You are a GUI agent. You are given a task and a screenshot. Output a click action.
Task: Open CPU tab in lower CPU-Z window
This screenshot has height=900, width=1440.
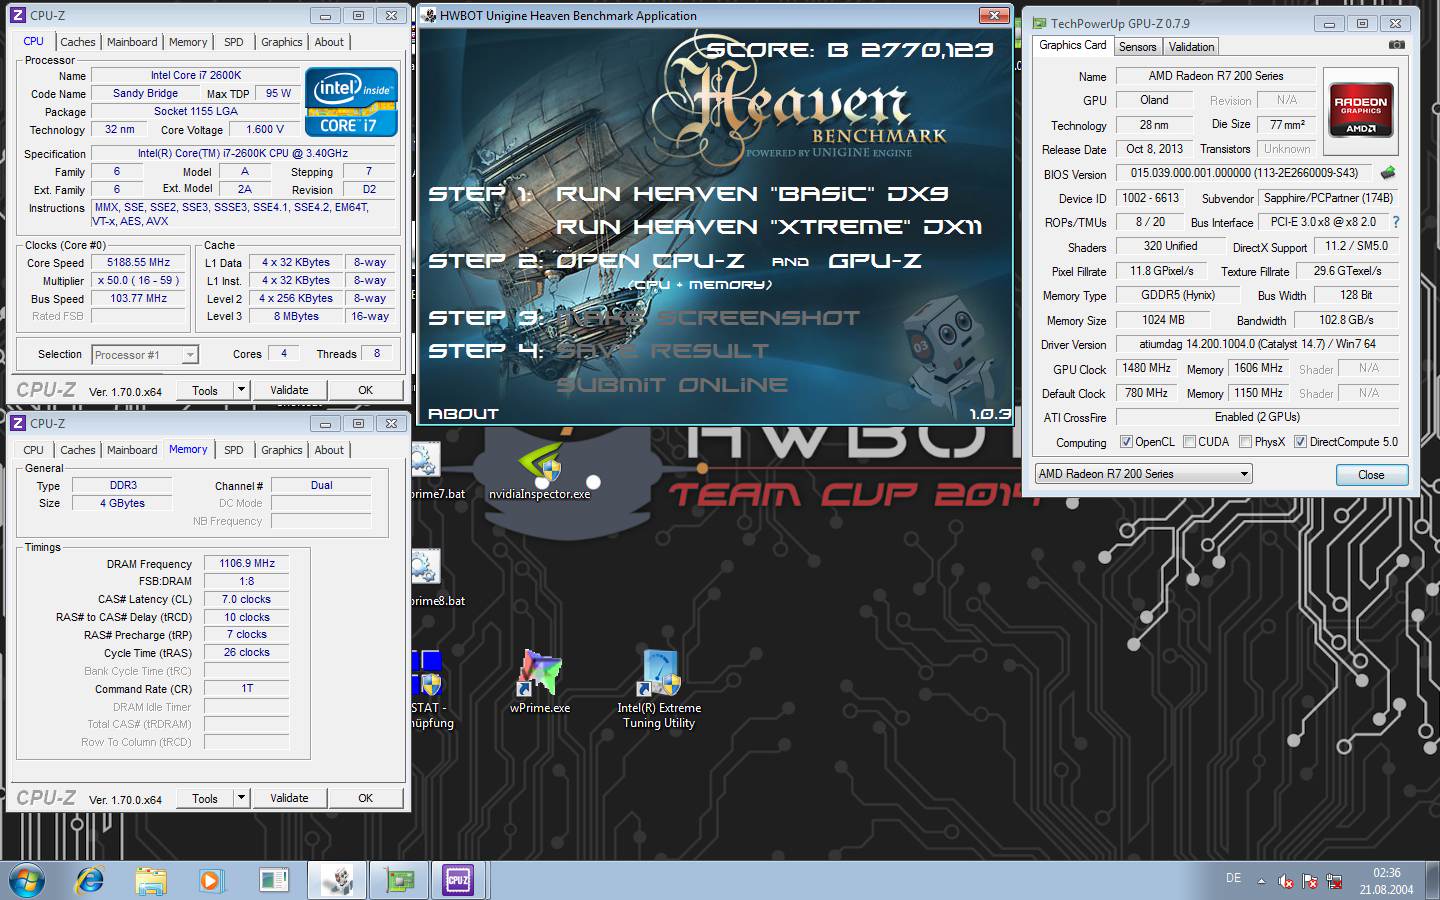coord(33,450)
